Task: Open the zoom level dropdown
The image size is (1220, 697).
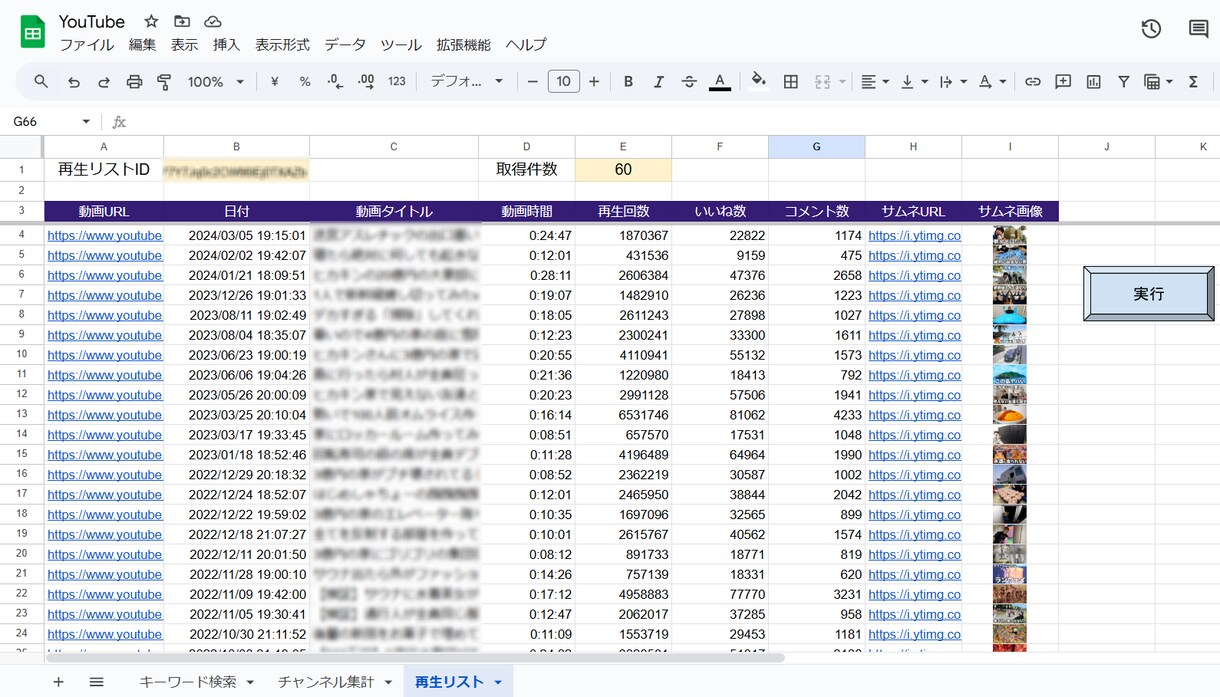Action: coord(216,82)
